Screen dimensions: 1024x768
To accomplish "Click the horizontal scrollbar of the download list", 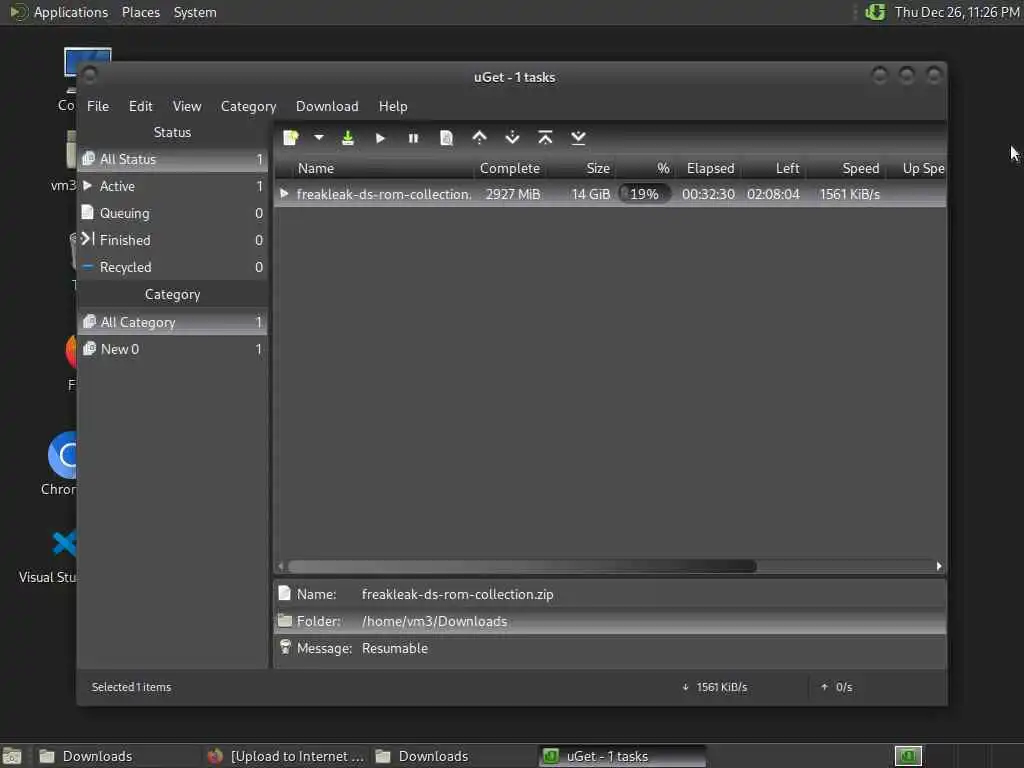I will 522,566.
